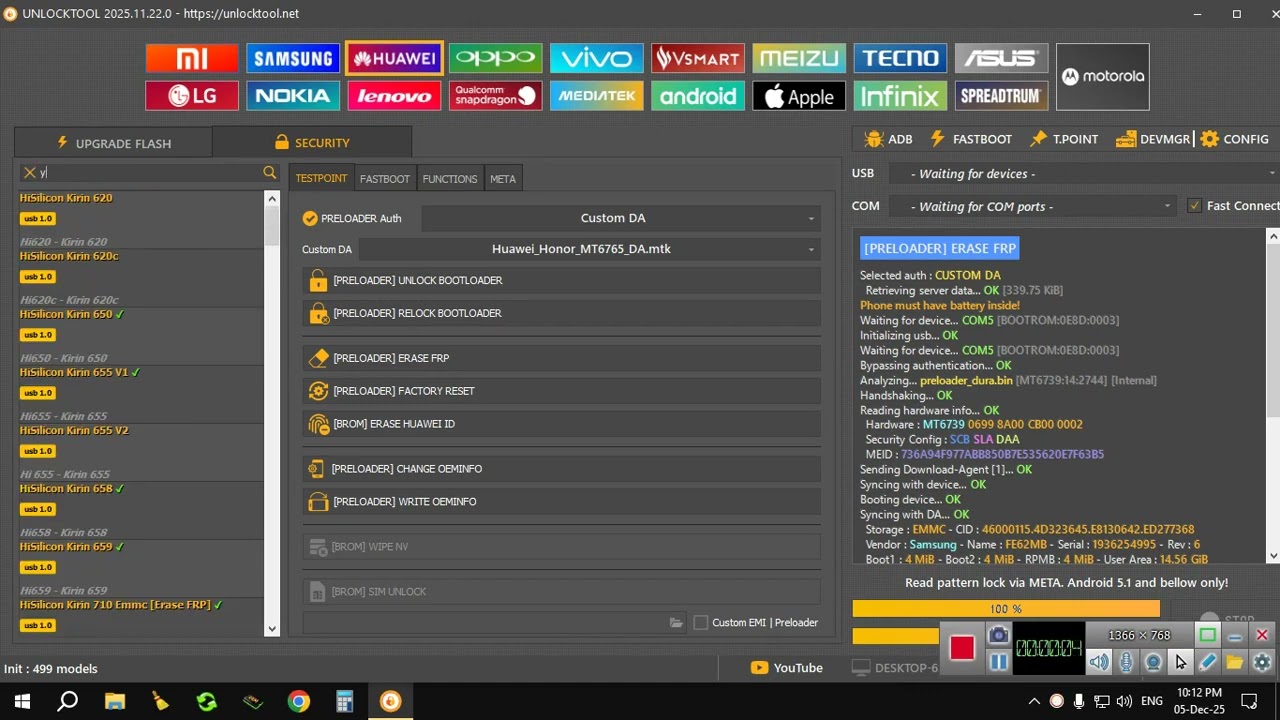Screen dimensions: 1280x720
Task: Click [PRELOADER] RELOCK BOOTLOADER
Action: (x=562, y=313)
